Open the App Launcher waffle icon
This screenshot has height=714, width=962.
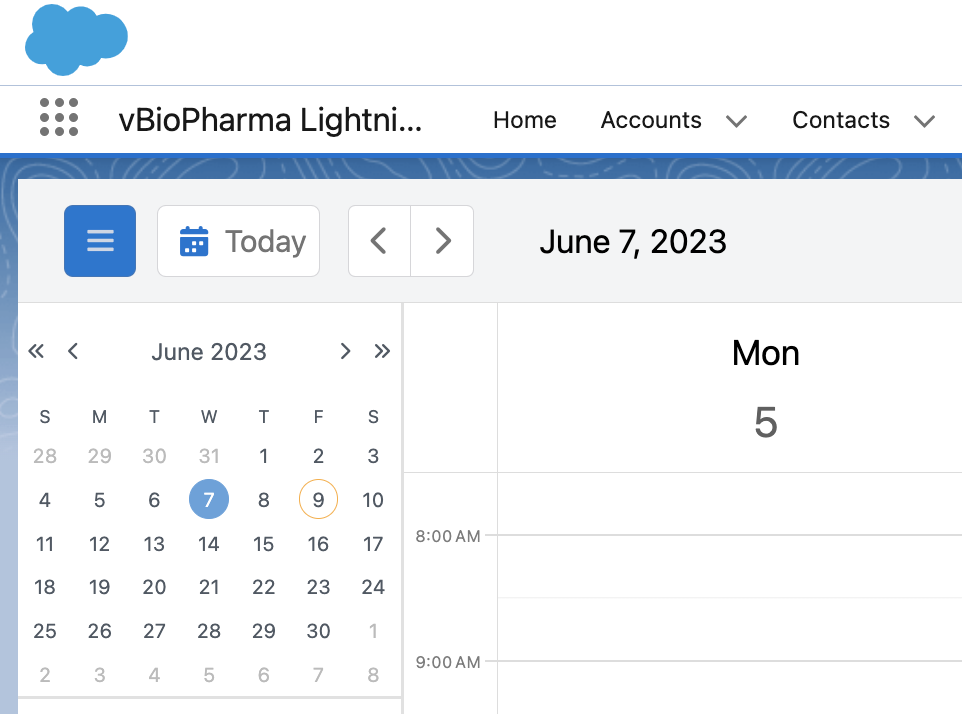tap(60, 118)
